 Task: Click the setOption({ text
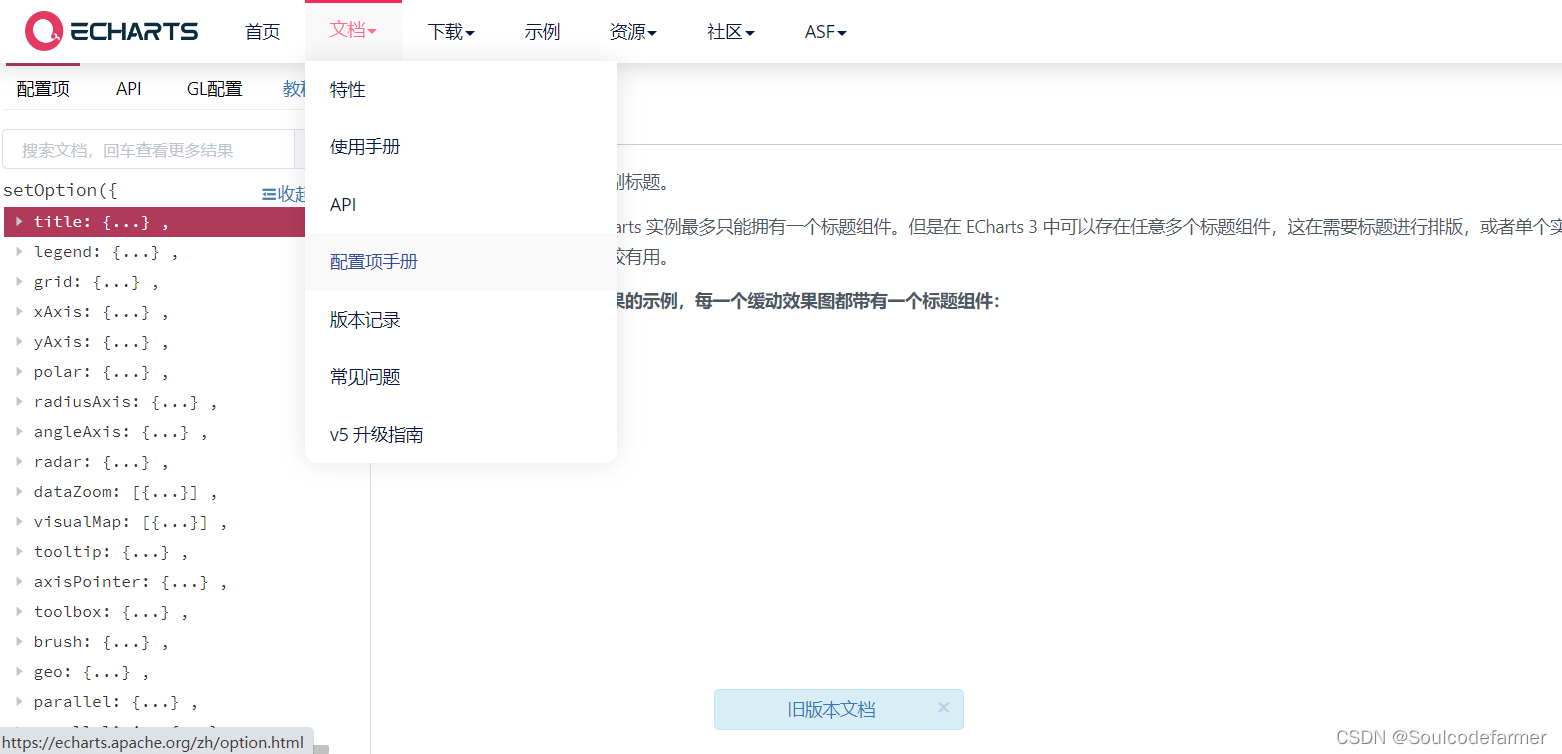tap(60, 190)
